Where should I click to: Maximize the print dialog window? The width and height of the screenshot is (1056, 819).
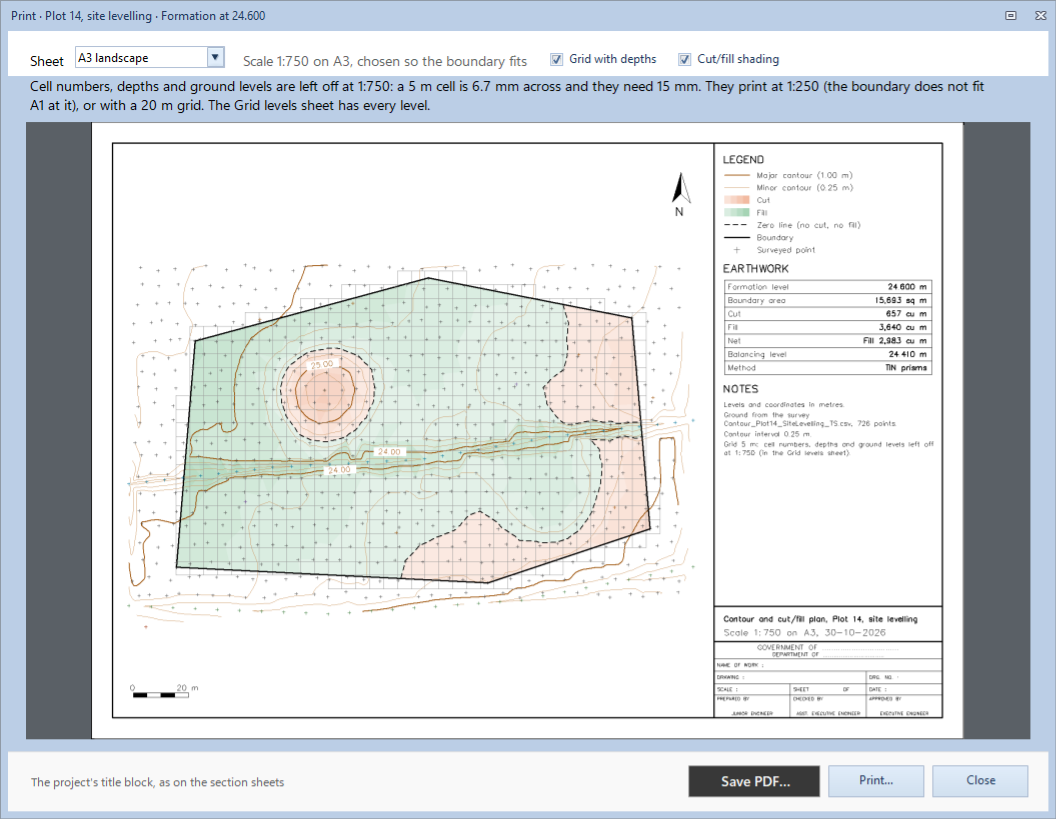1011,15
